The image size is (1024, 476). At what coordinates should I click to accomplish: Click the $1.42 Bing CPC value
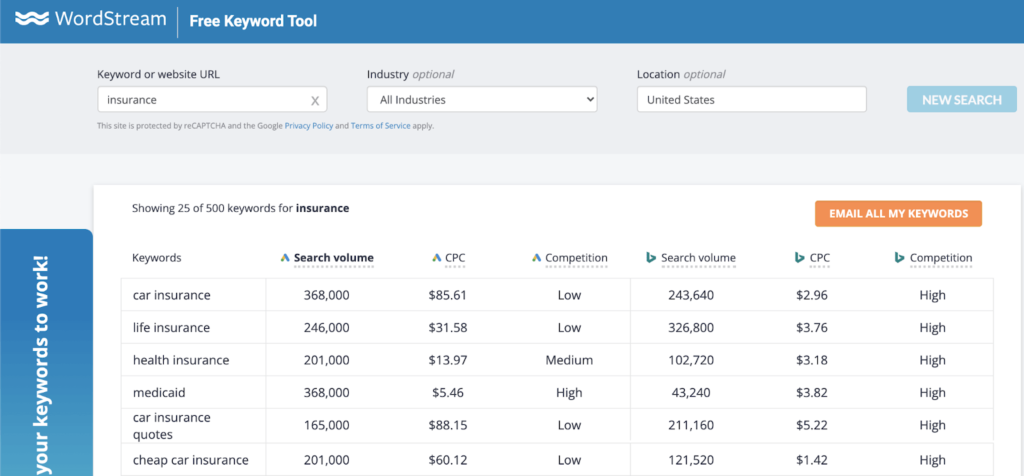[812, 460]
